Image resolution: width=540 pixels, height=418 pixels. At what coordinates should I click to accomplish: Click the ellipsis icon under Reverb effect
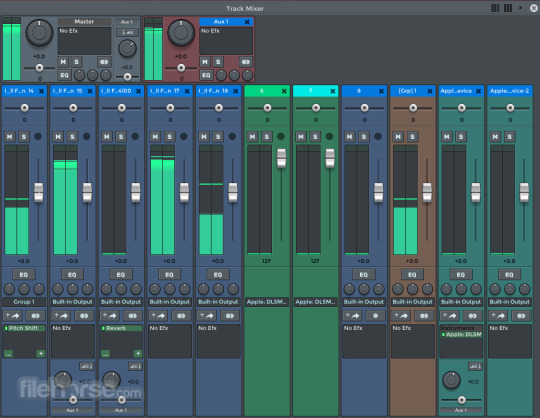point(105,354)
